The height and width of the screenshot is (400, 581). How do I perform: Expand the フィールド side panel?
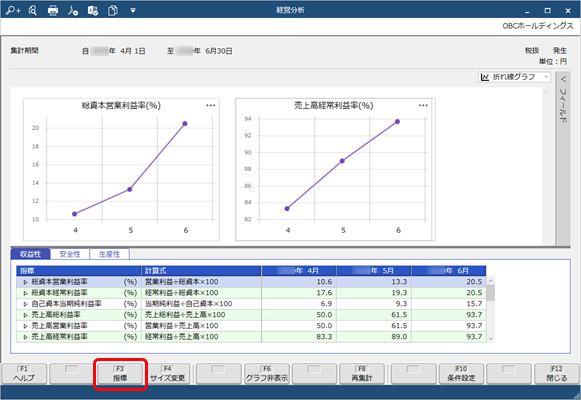[x=563, y=99]
